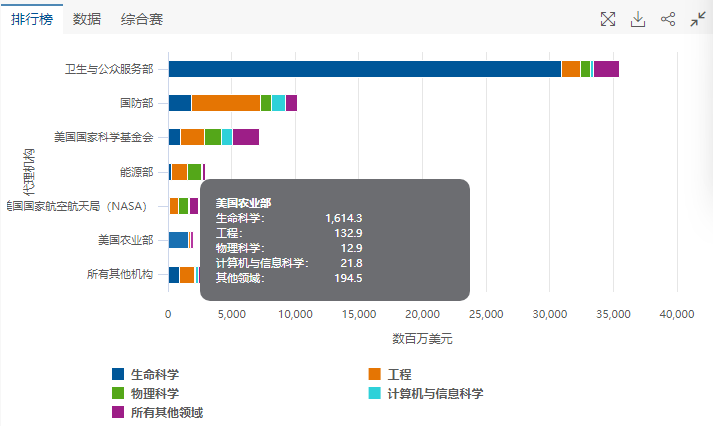The image size is (713, 426).
Task: Click the 工程 legend label
Action: tap(399, 375)
